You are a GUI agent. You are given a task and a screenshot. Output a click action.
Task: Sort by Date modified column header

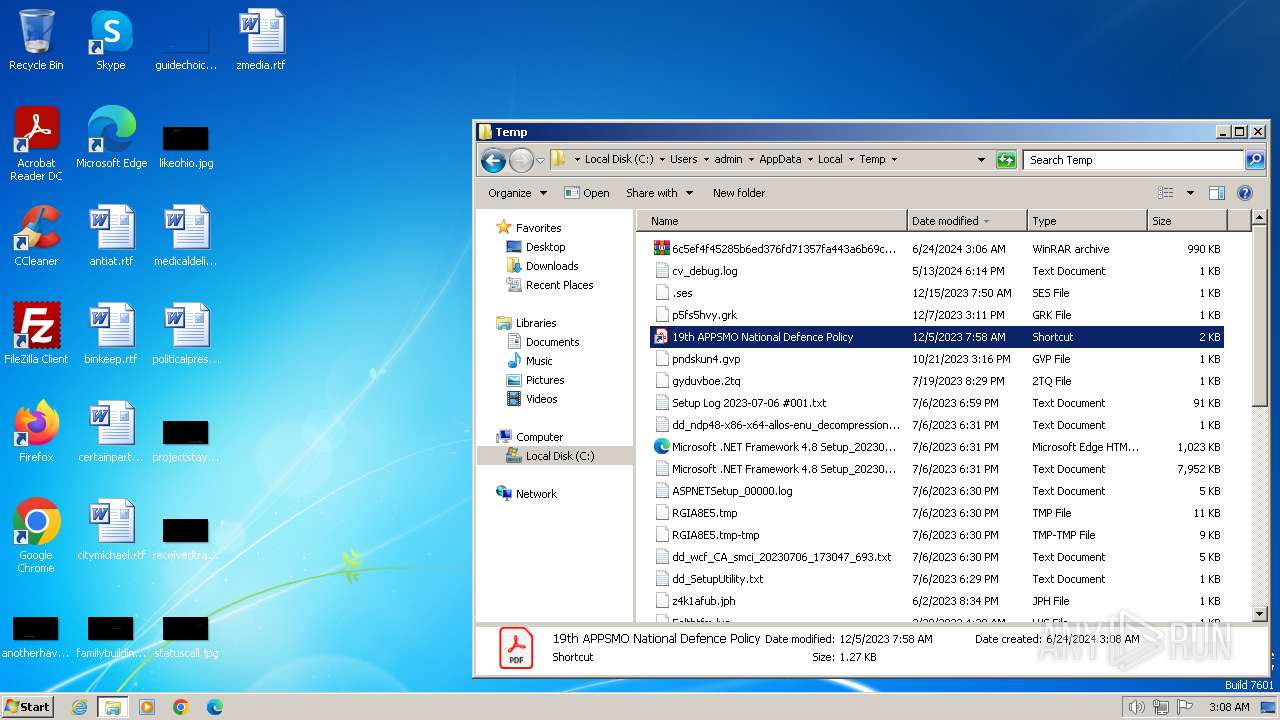pos(967,221)
